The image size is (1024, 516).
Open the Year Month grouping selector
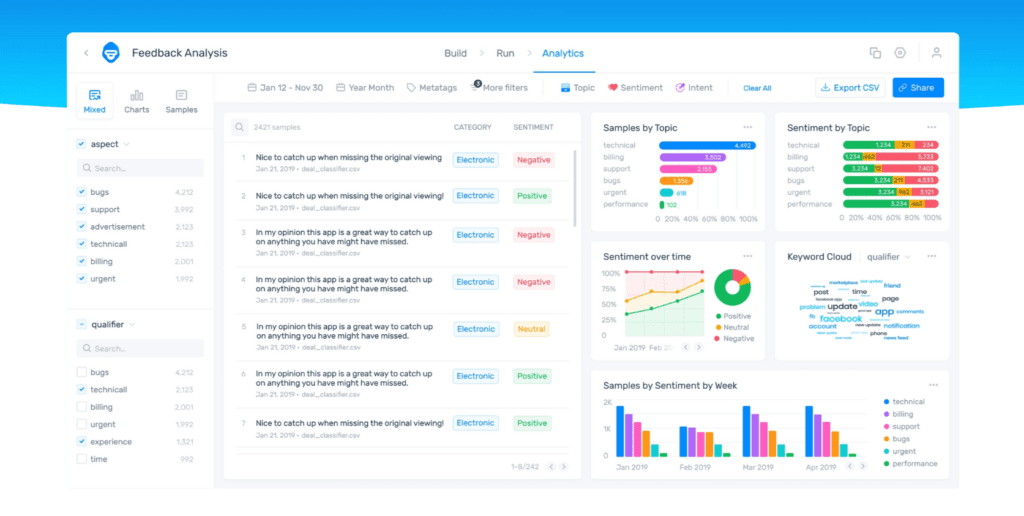365,88
